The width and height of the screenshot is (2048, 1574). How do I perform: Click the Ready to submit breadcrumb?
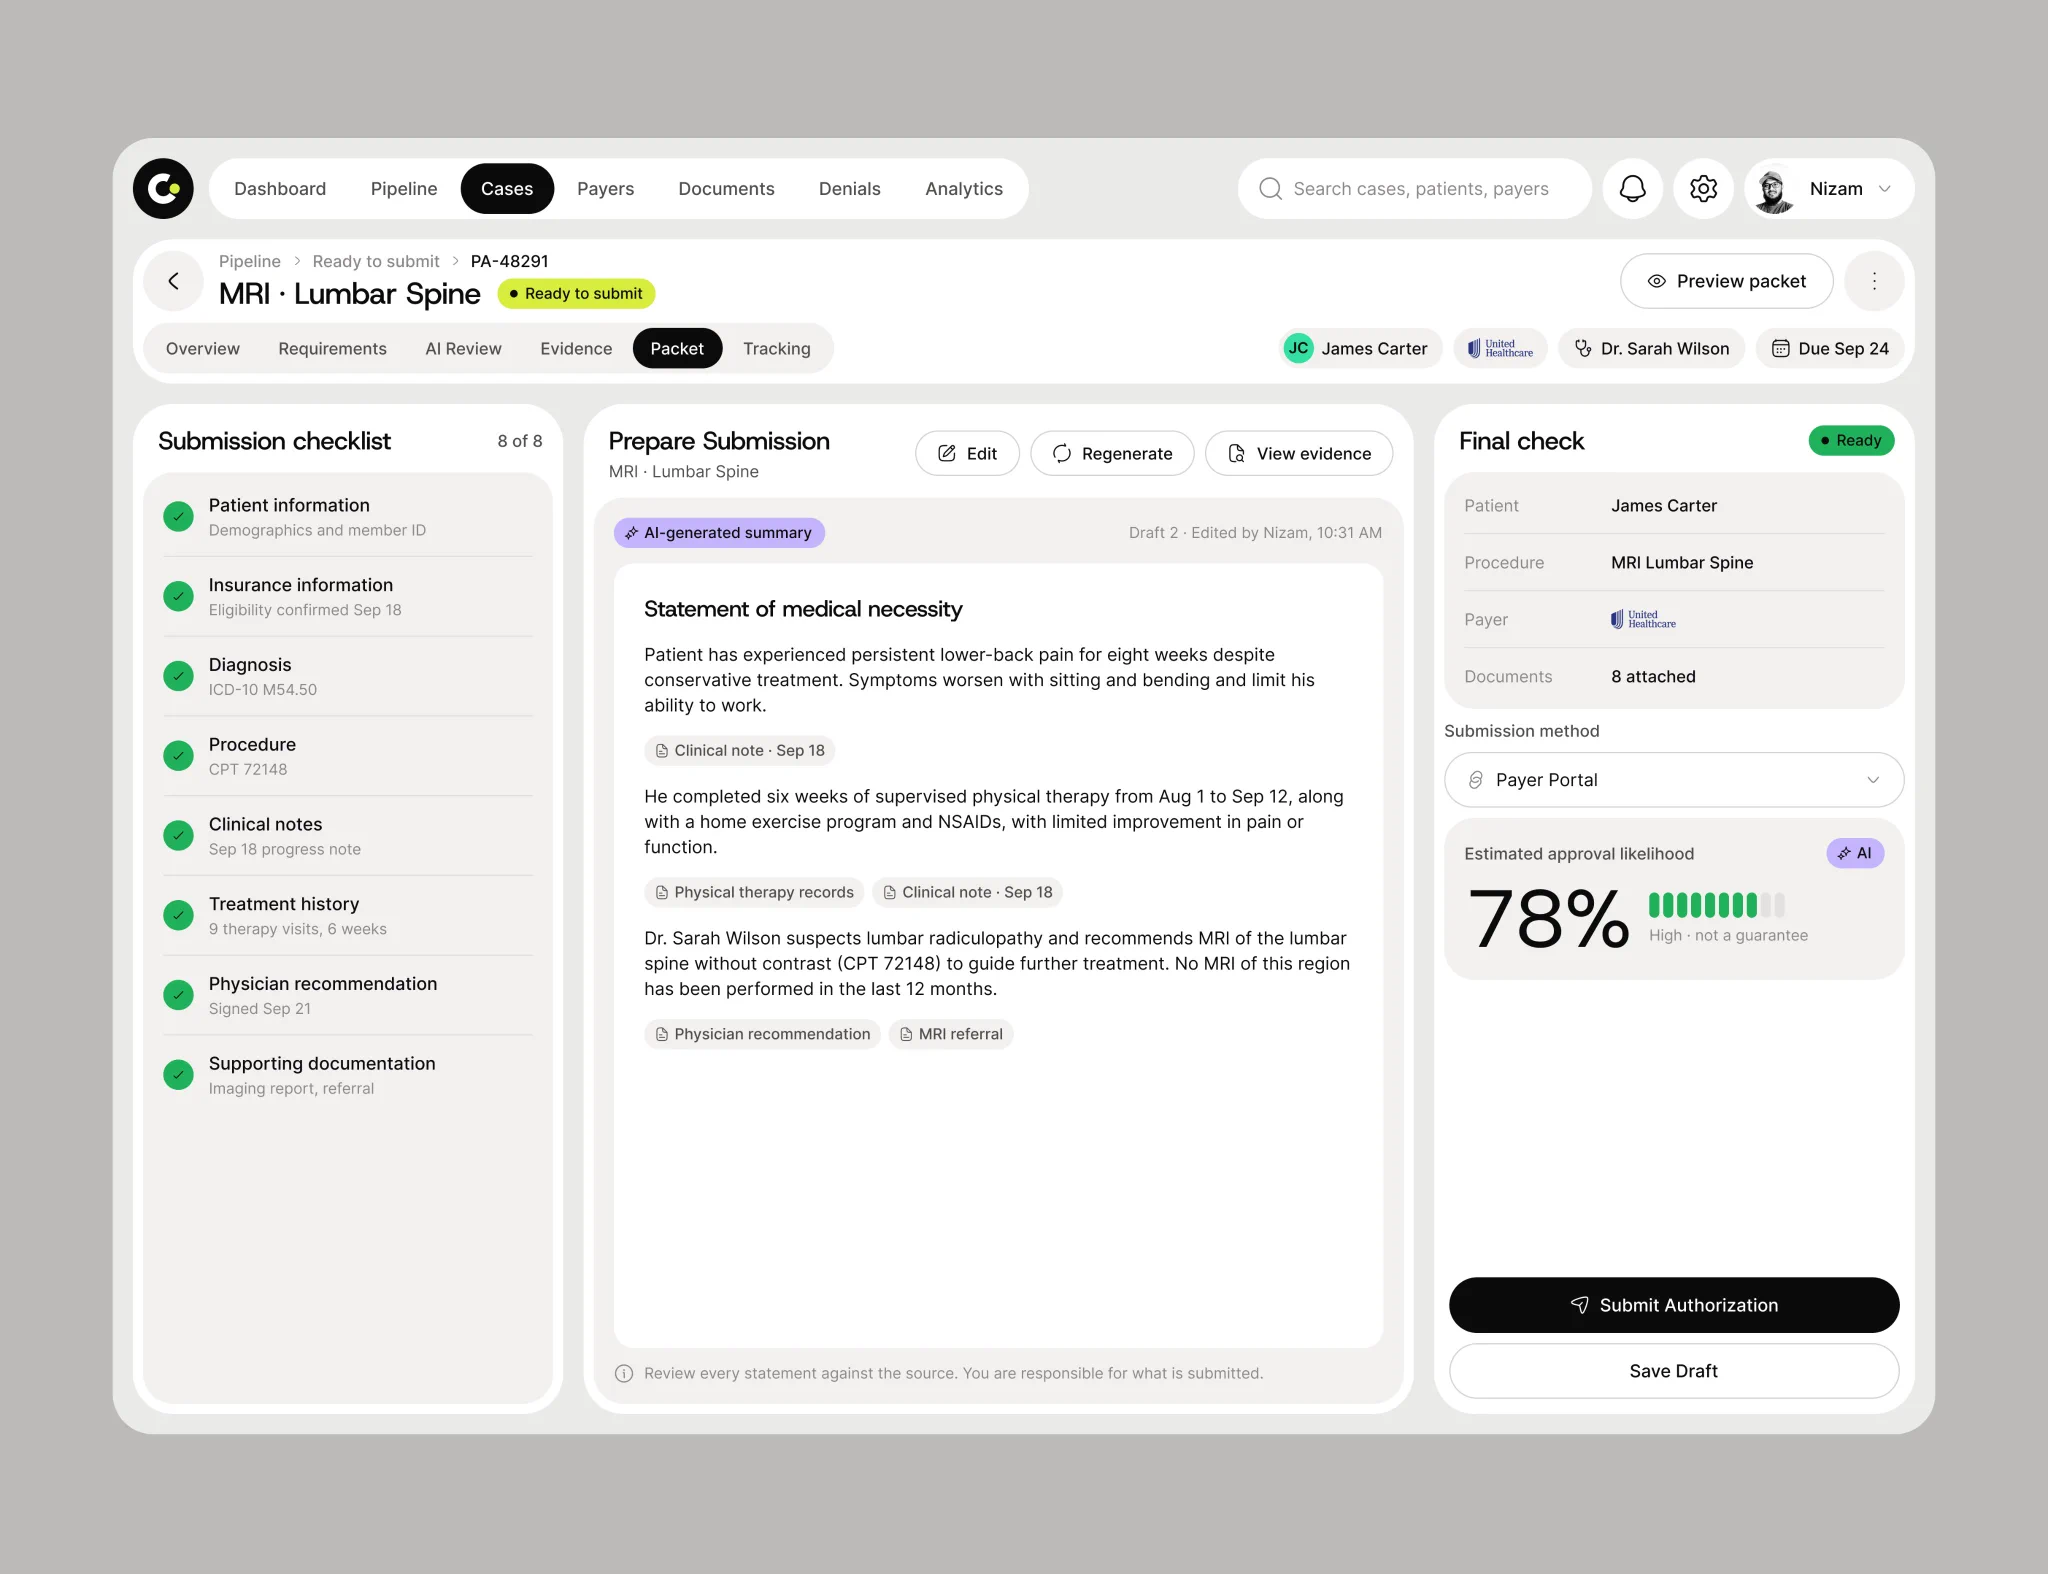tap(376, 261)
